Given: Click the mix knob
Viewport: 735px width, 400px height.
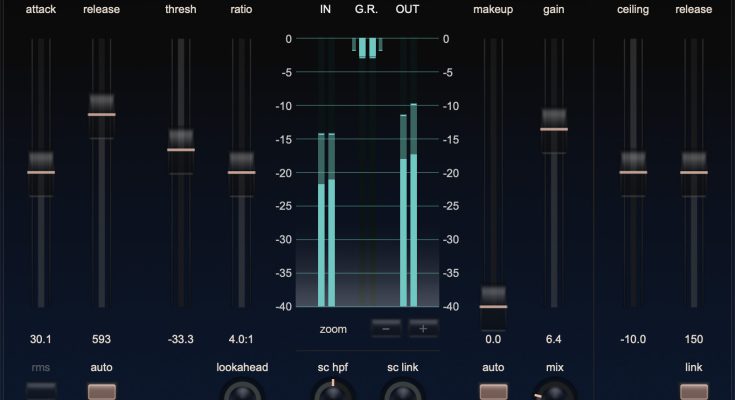Looking at the screenshot, I should click(554, 392).
